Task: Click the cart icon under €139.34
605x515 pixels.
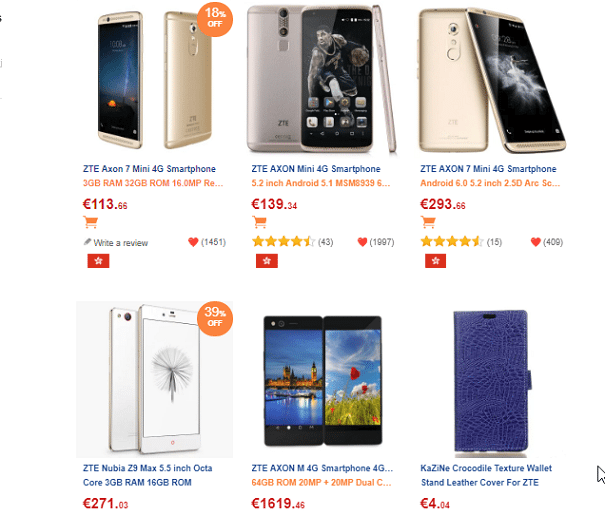Action: pyautogui.click(x=259, y=223)
